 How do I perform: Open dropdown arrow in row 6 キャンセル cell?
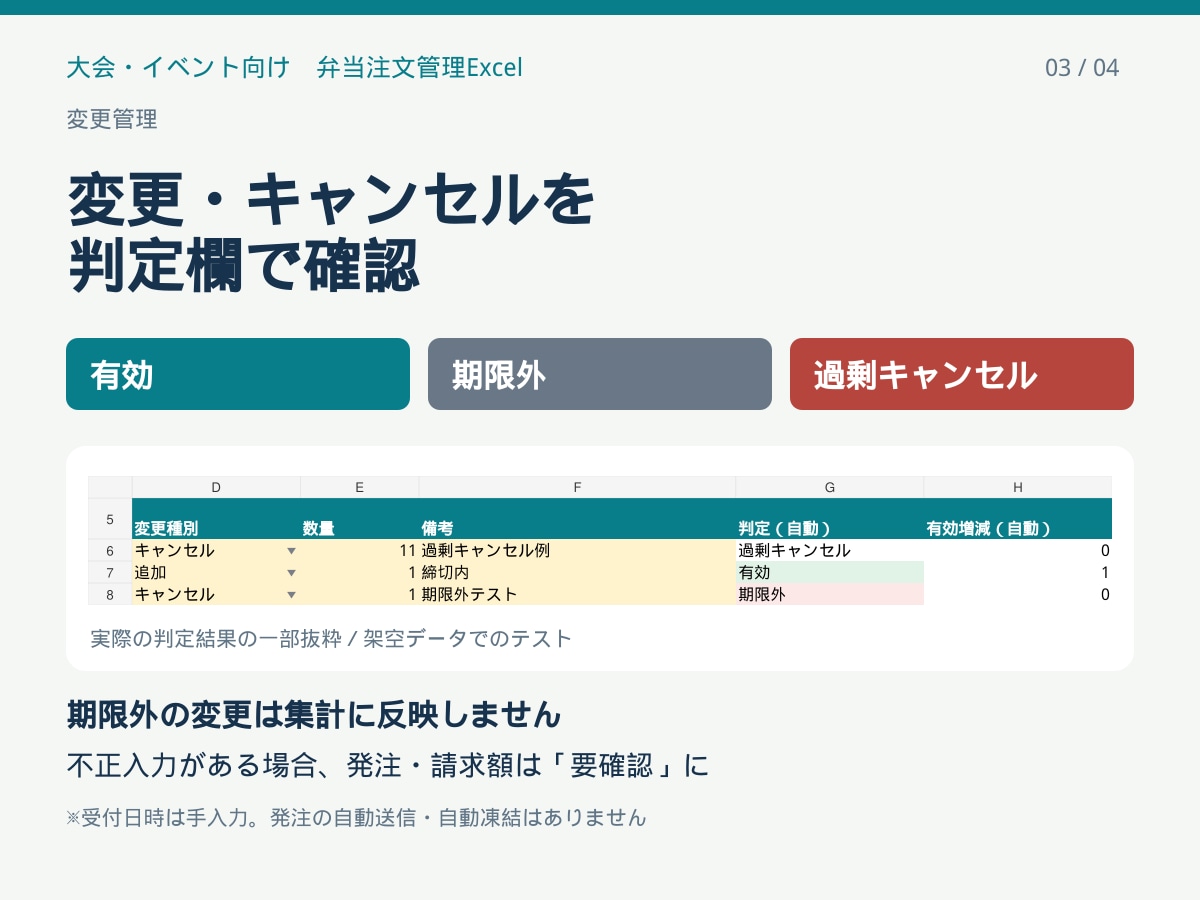pyautogui.click(x=291, y=551)
